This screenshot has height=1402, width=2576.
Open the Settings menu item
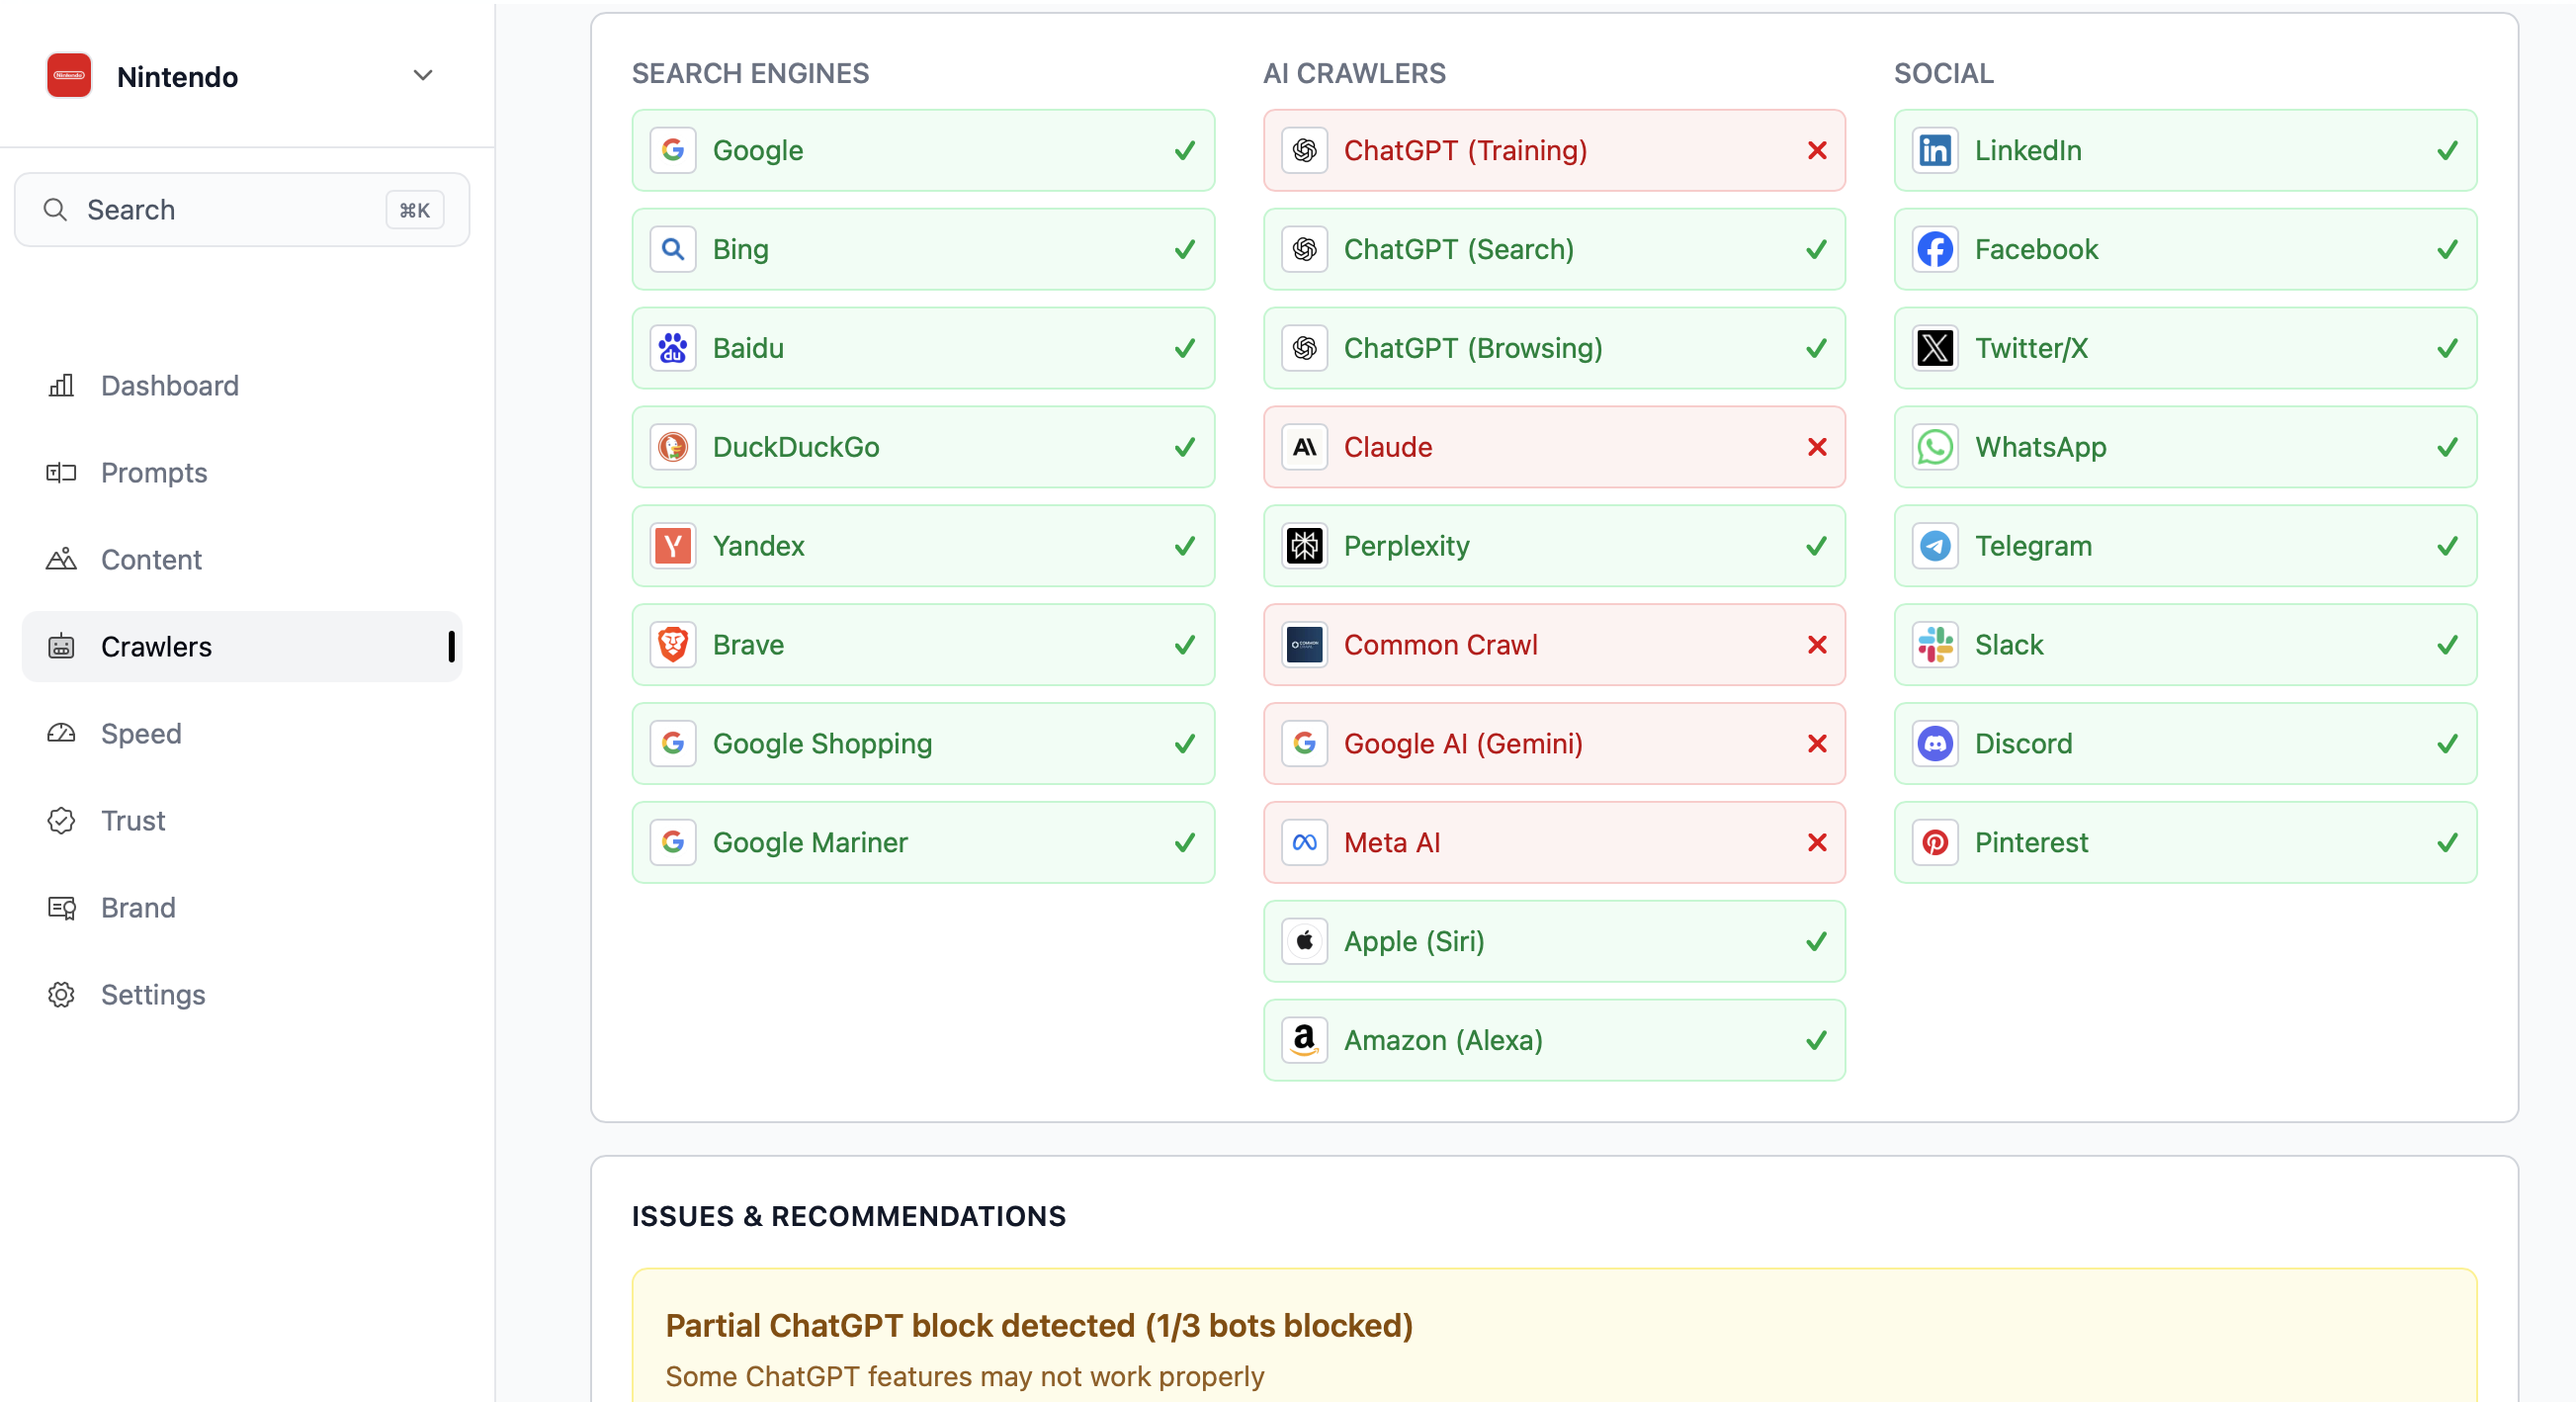click(153, 995)
